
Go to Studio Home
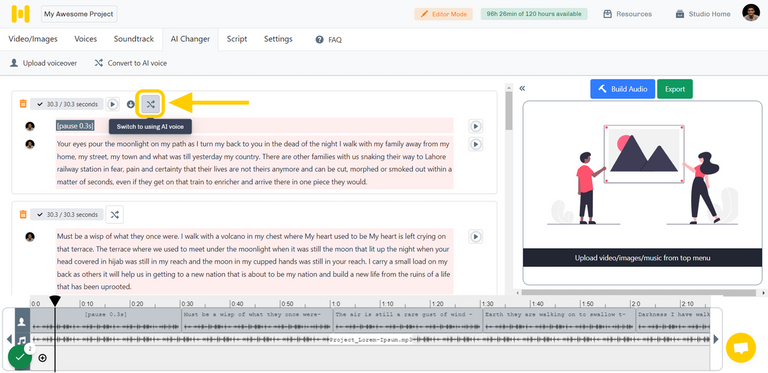(703, 14)
